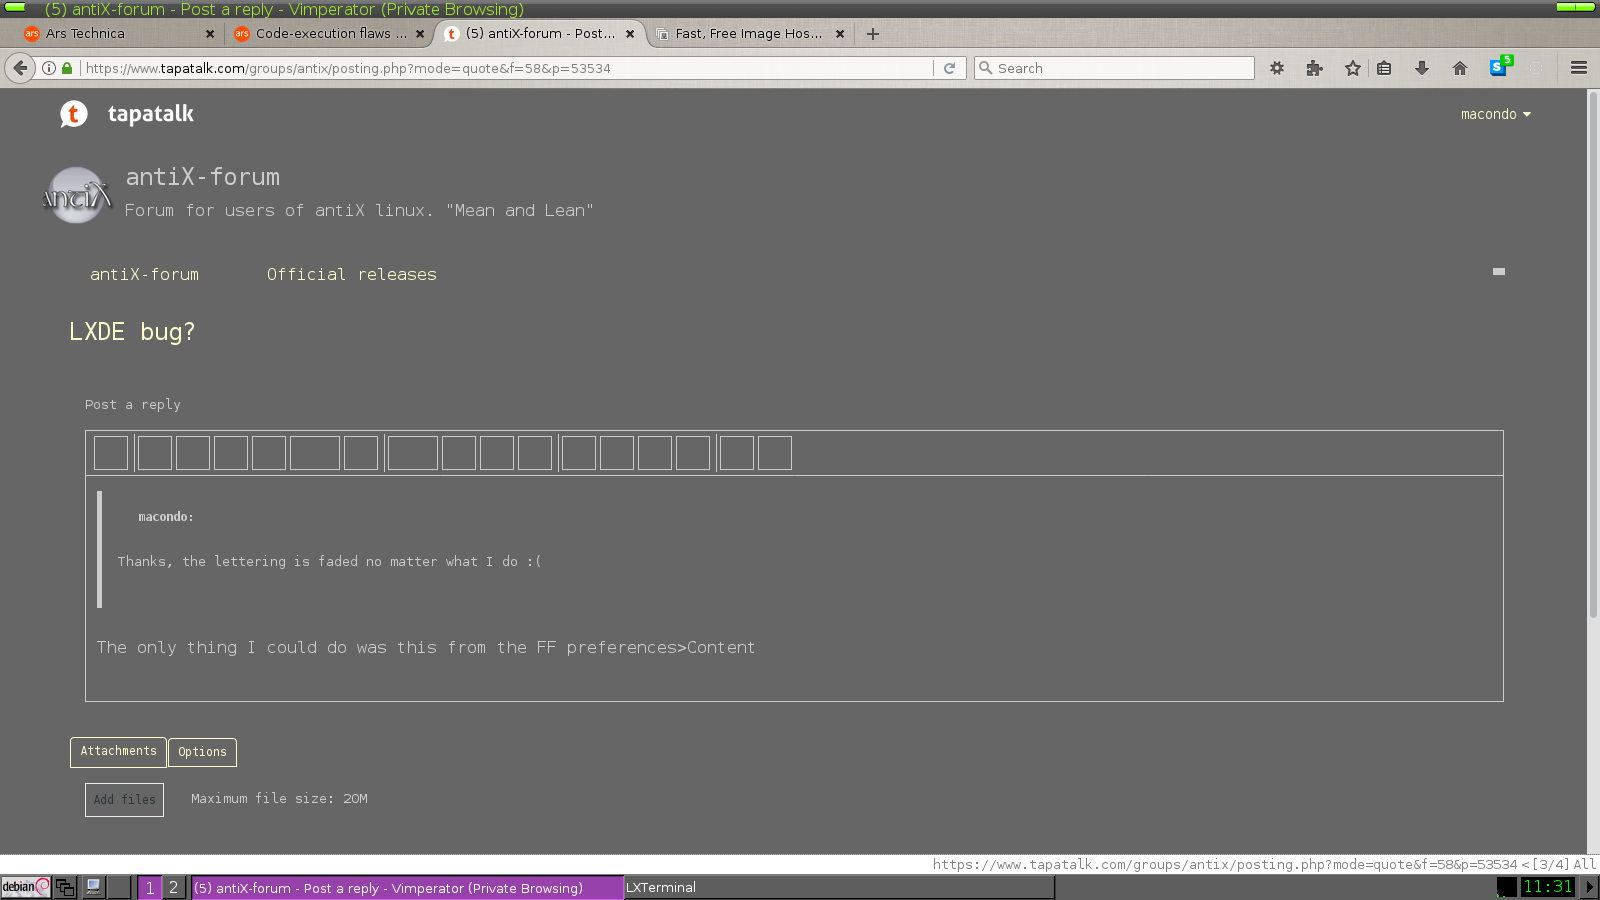
Task: Click the Add files button
Action: 124,800
